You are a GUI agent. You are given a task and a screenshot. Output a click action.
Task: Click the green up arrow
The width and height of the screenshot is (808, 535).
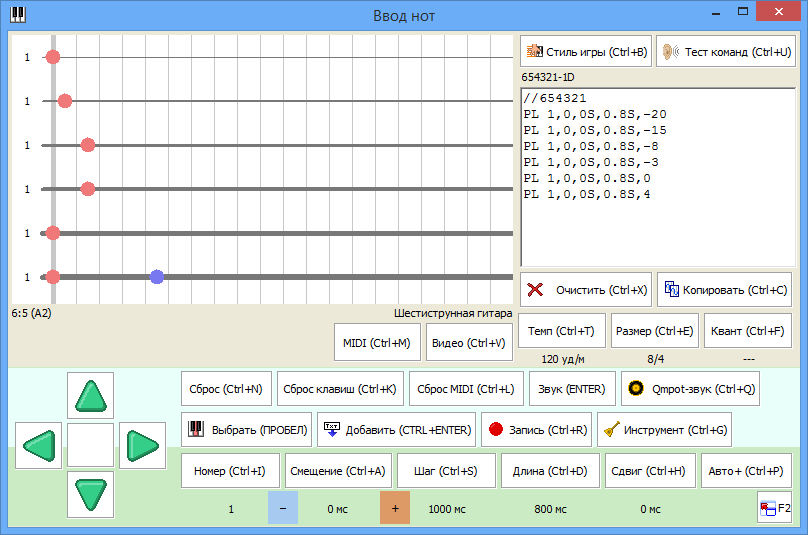click(x=91, y=396)
